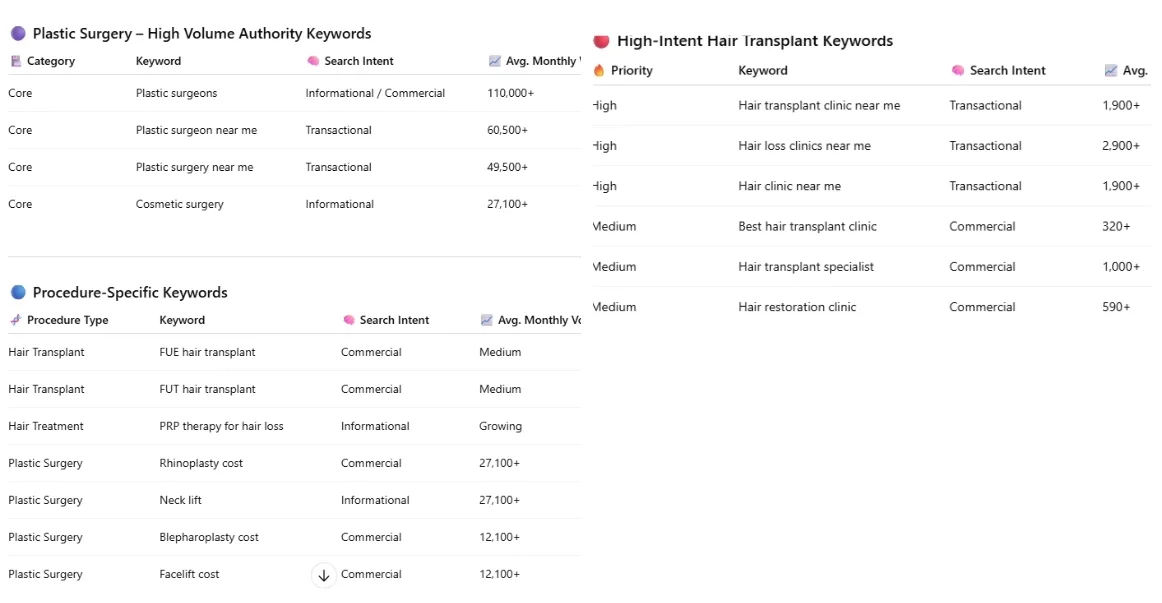The image size is (1162, 603).
Task: Select the 'Plastic surgeon near me' keyword cell
Action: point(196,130)
